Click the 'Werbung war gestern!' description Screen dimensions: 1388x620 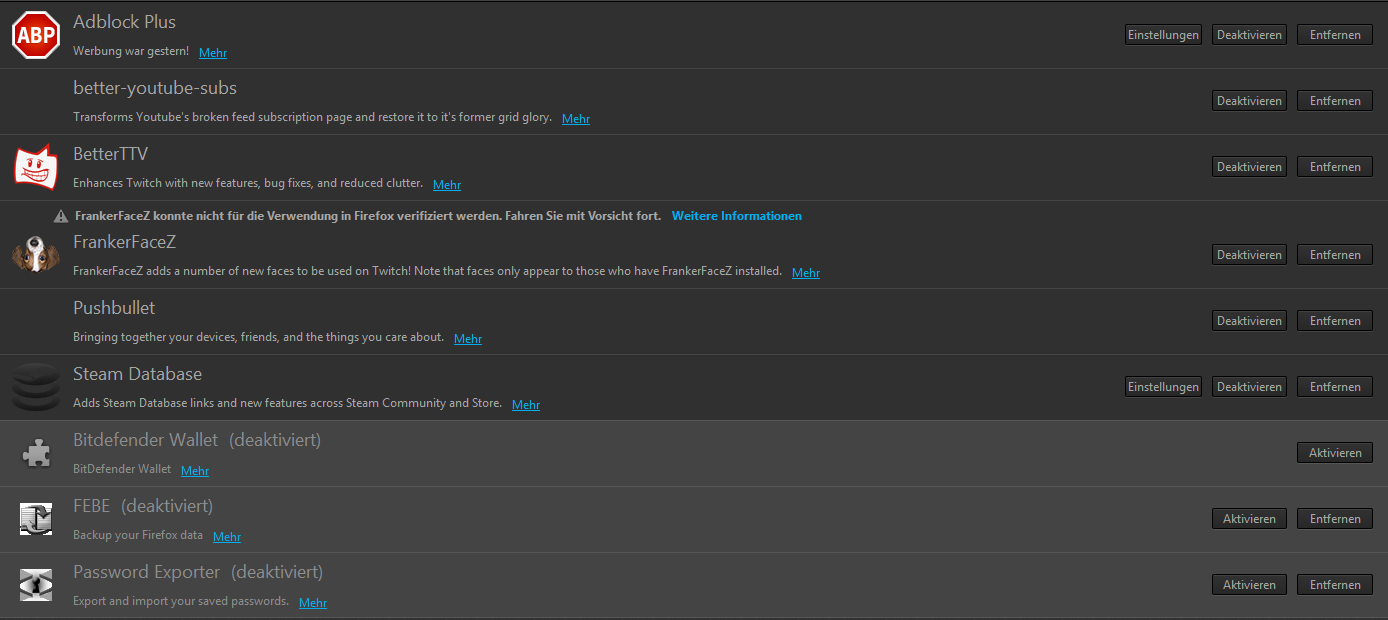pyautogui.click(x=131, y=50)
